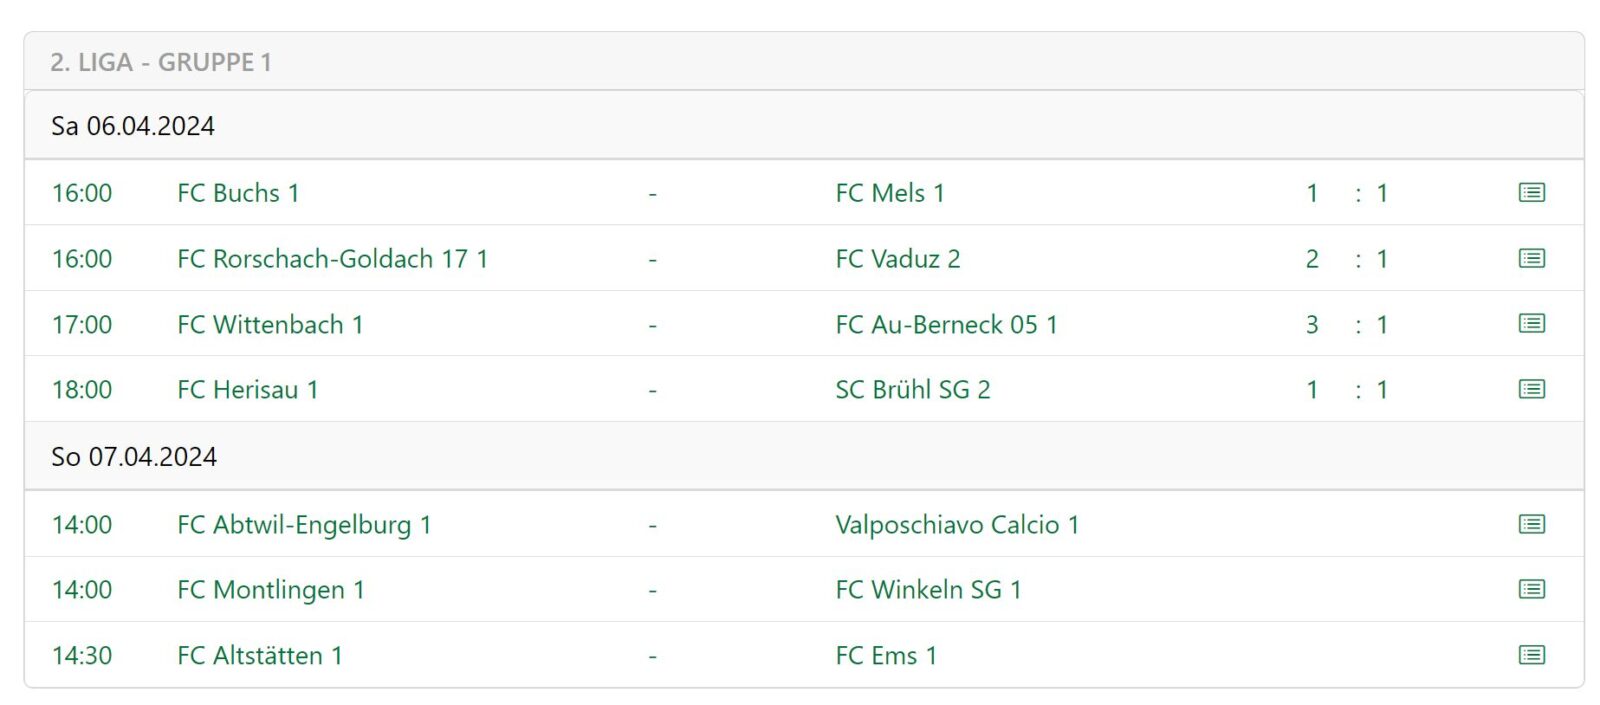1600x705 pixels.
Task: Open match details icon for FC Buchs game
Action: (1531, 192)
